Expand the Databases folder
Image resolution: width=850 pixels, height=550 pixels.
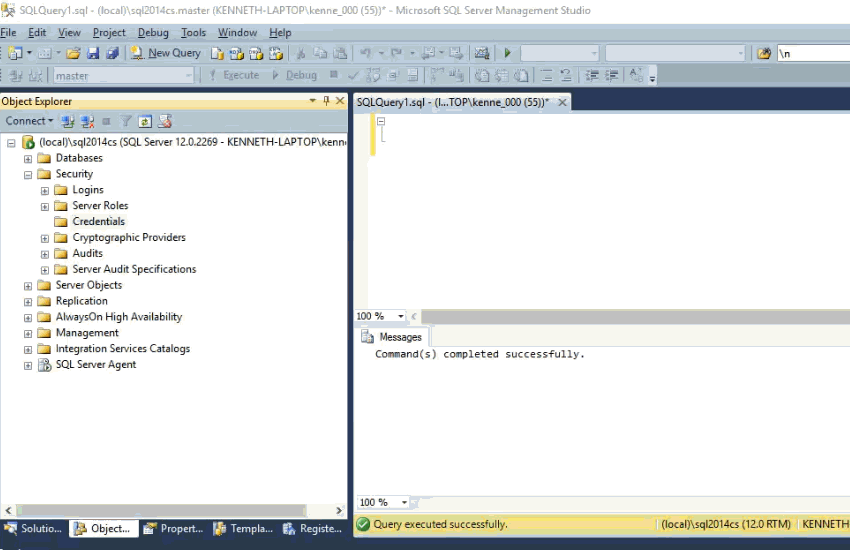28,158
